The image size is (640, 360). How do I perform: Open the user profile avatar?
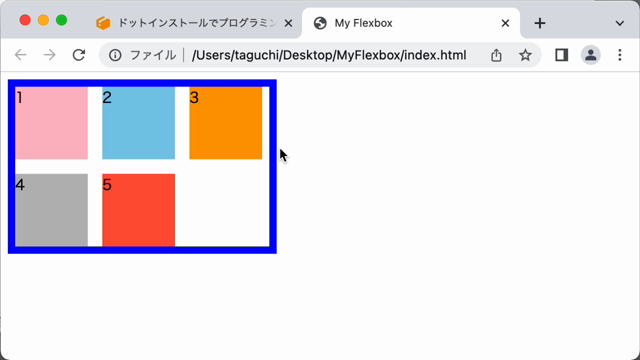point(591,55)
